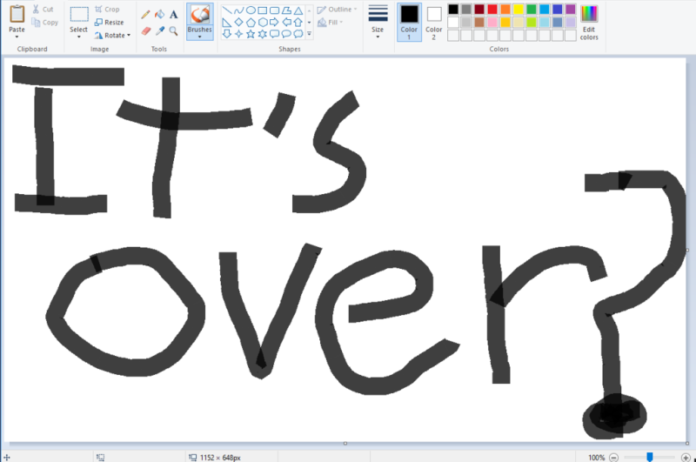Click the zoom slider handle
This screenshot has width=696, height=462.
point(650,457)
